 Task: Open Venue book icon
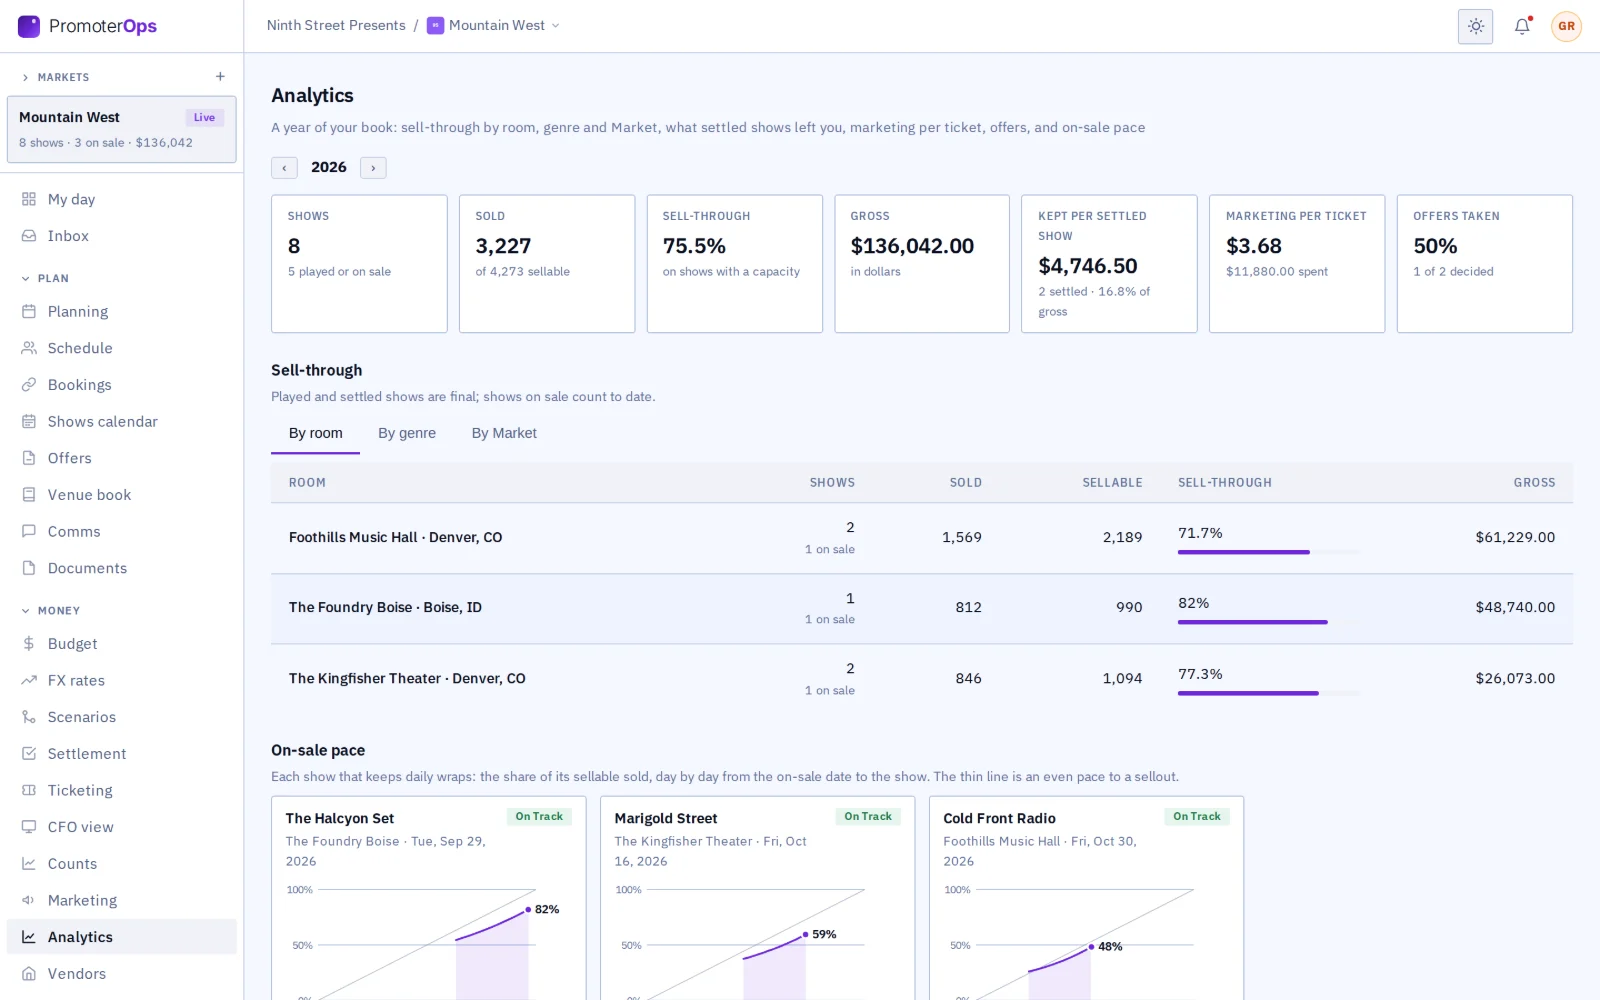coord(29,495)
